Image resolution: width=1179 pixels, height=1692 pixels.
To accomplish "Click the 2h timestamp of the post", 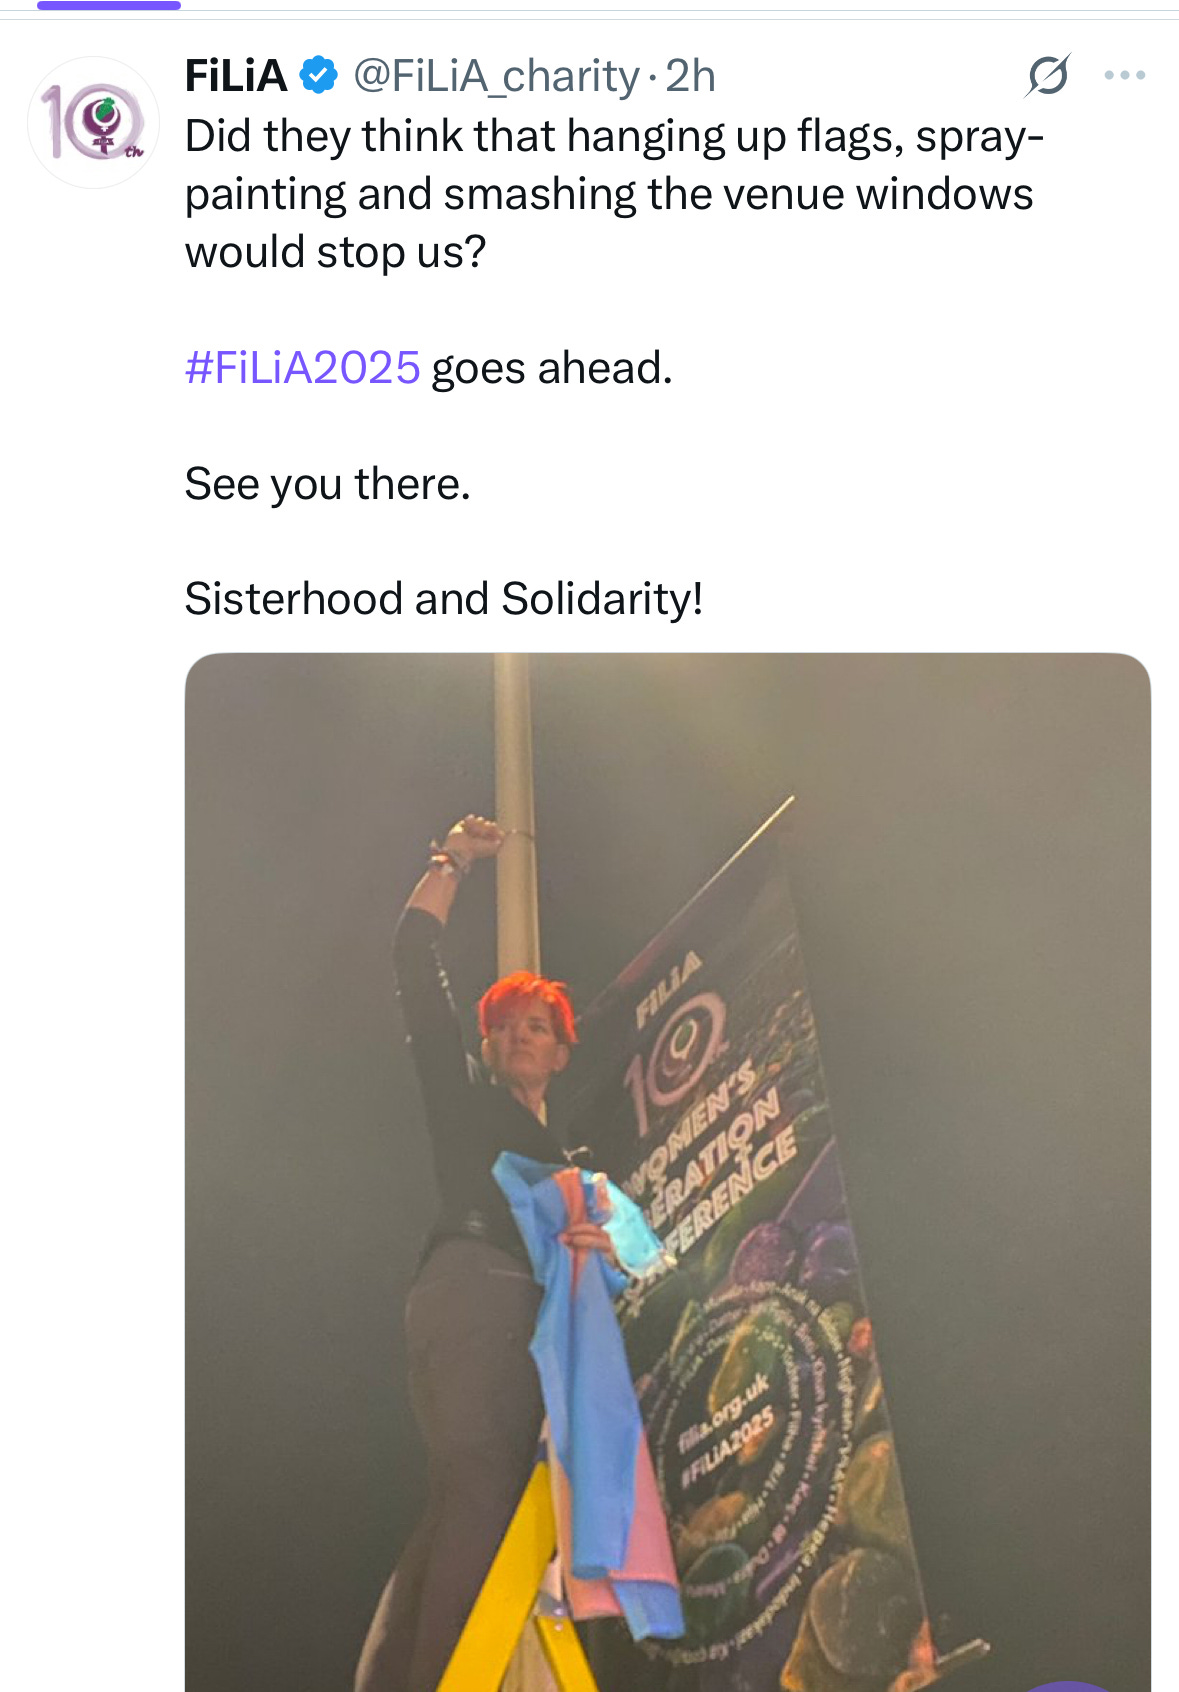I will click(691, 76).
